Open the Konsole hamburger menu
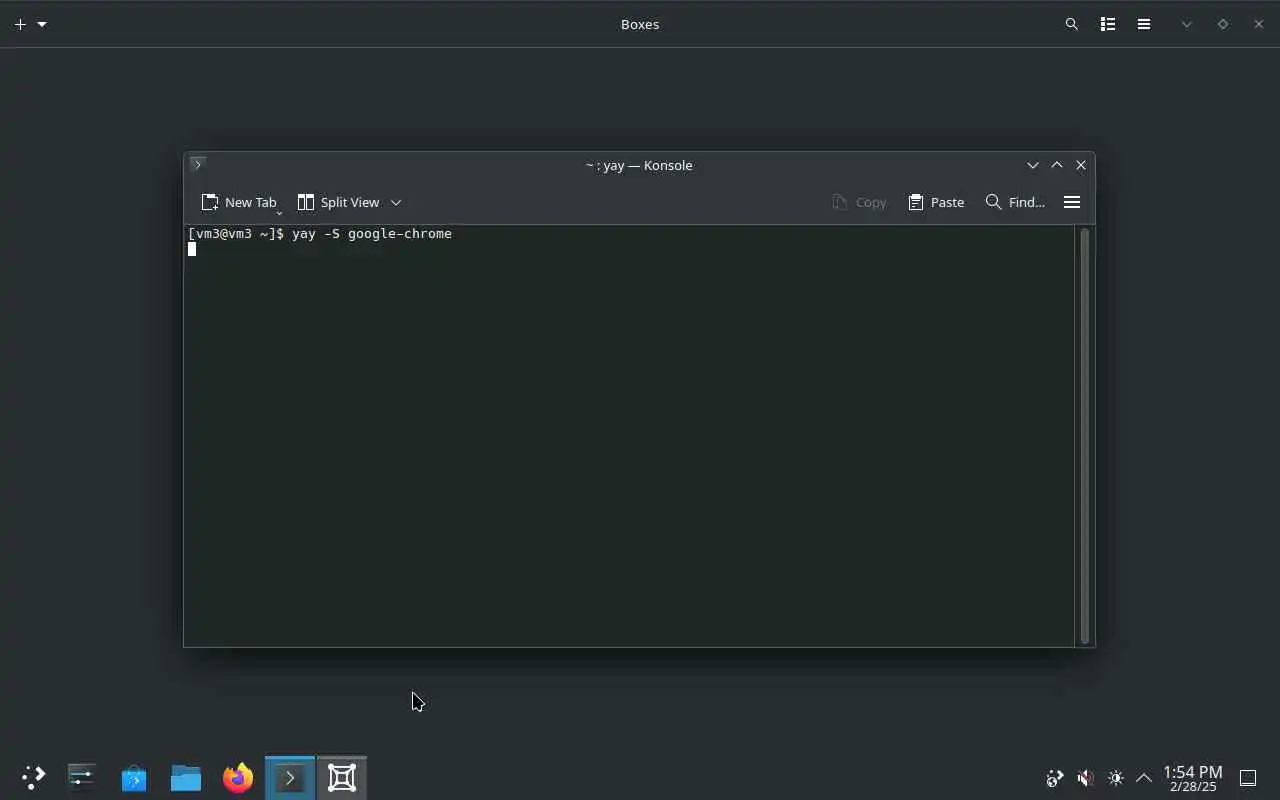The width and height of the screenshot is (1280, 800). click(x=1072, y=202)
